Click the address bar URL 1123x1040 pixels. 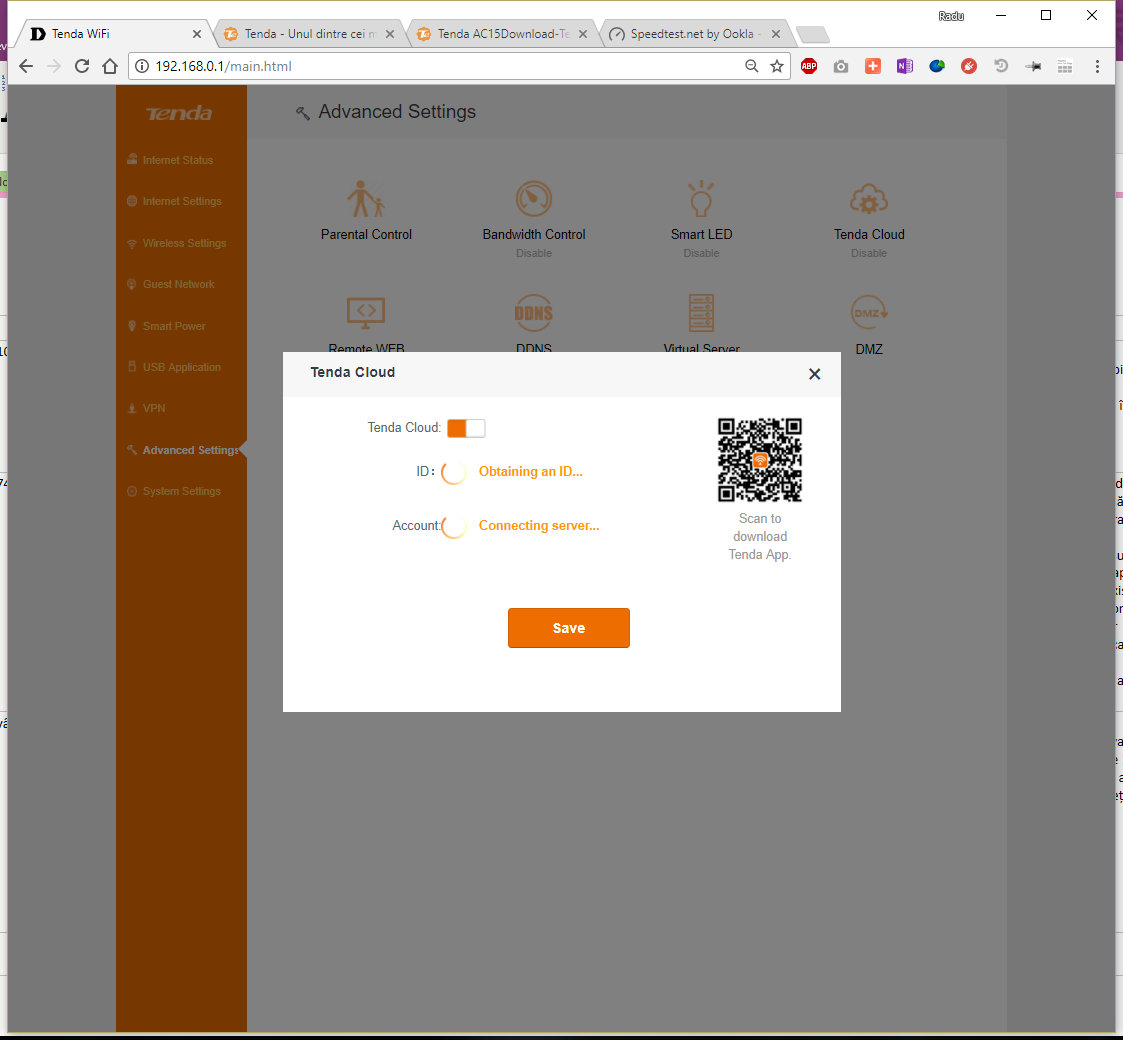(x=223, y=67)
